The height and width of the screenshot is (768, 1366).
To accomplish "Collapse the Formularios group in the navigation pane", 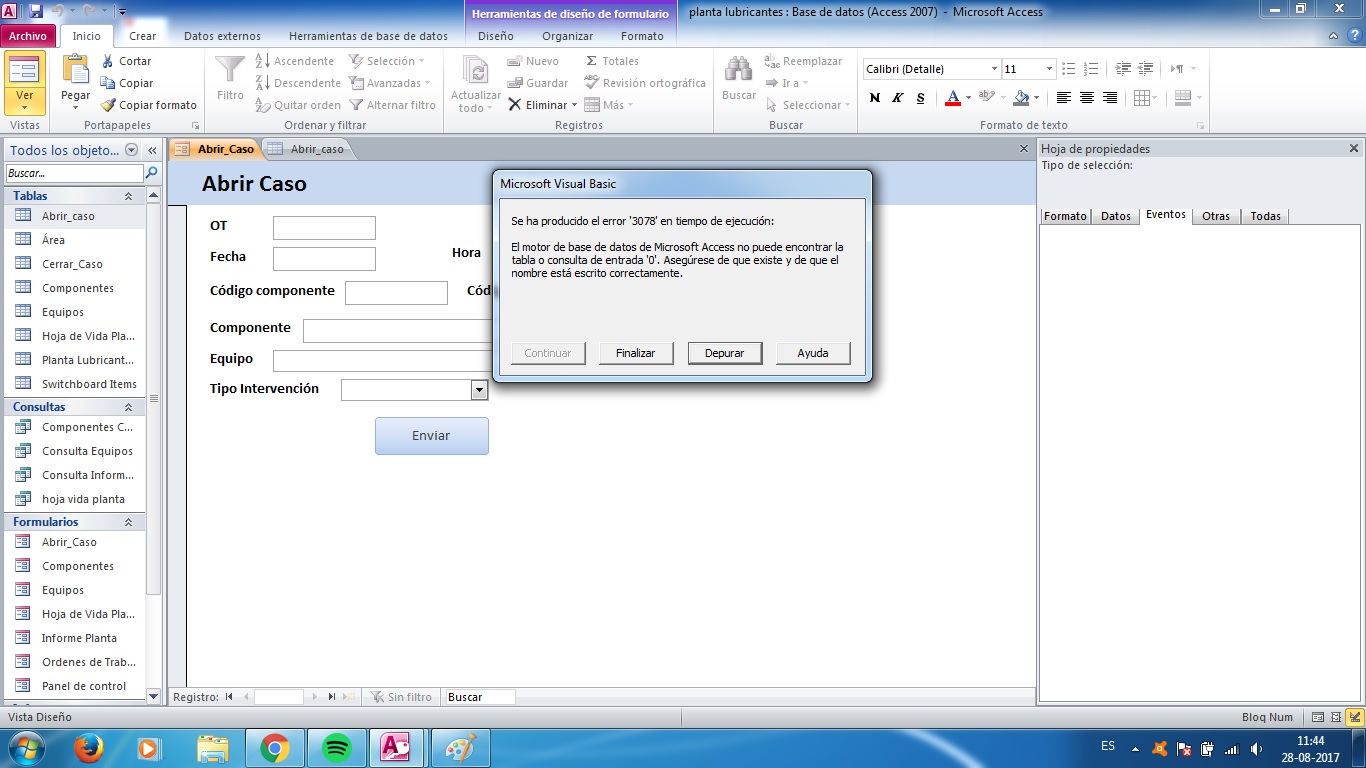I will (128, 522).
